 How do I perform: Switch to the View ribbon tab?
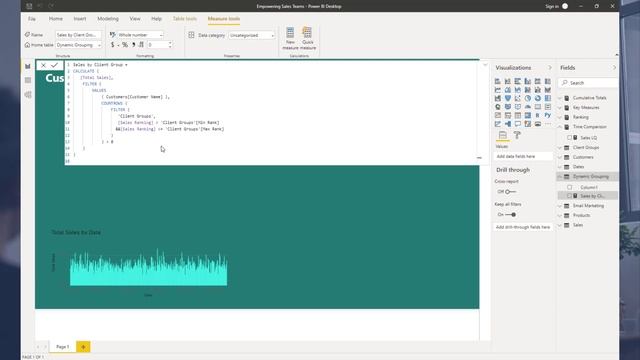pyautogui.click(x=135, y=19)
